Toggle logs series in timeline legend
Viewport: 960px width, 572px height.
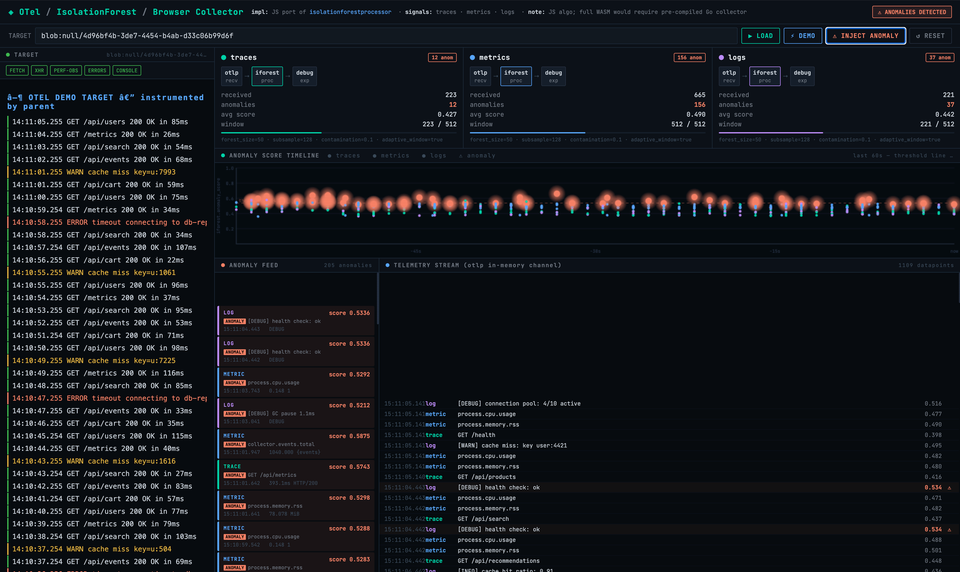point(434,156)
